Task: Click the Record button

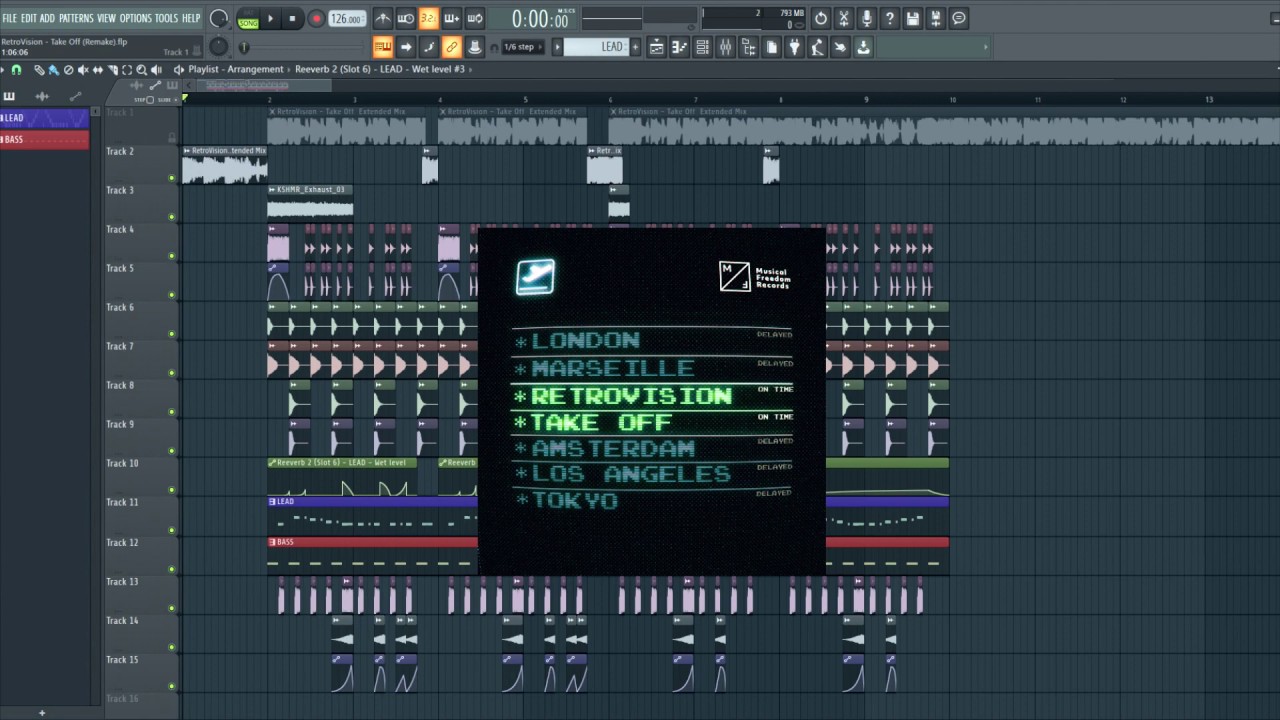Action: coord(316,19)
